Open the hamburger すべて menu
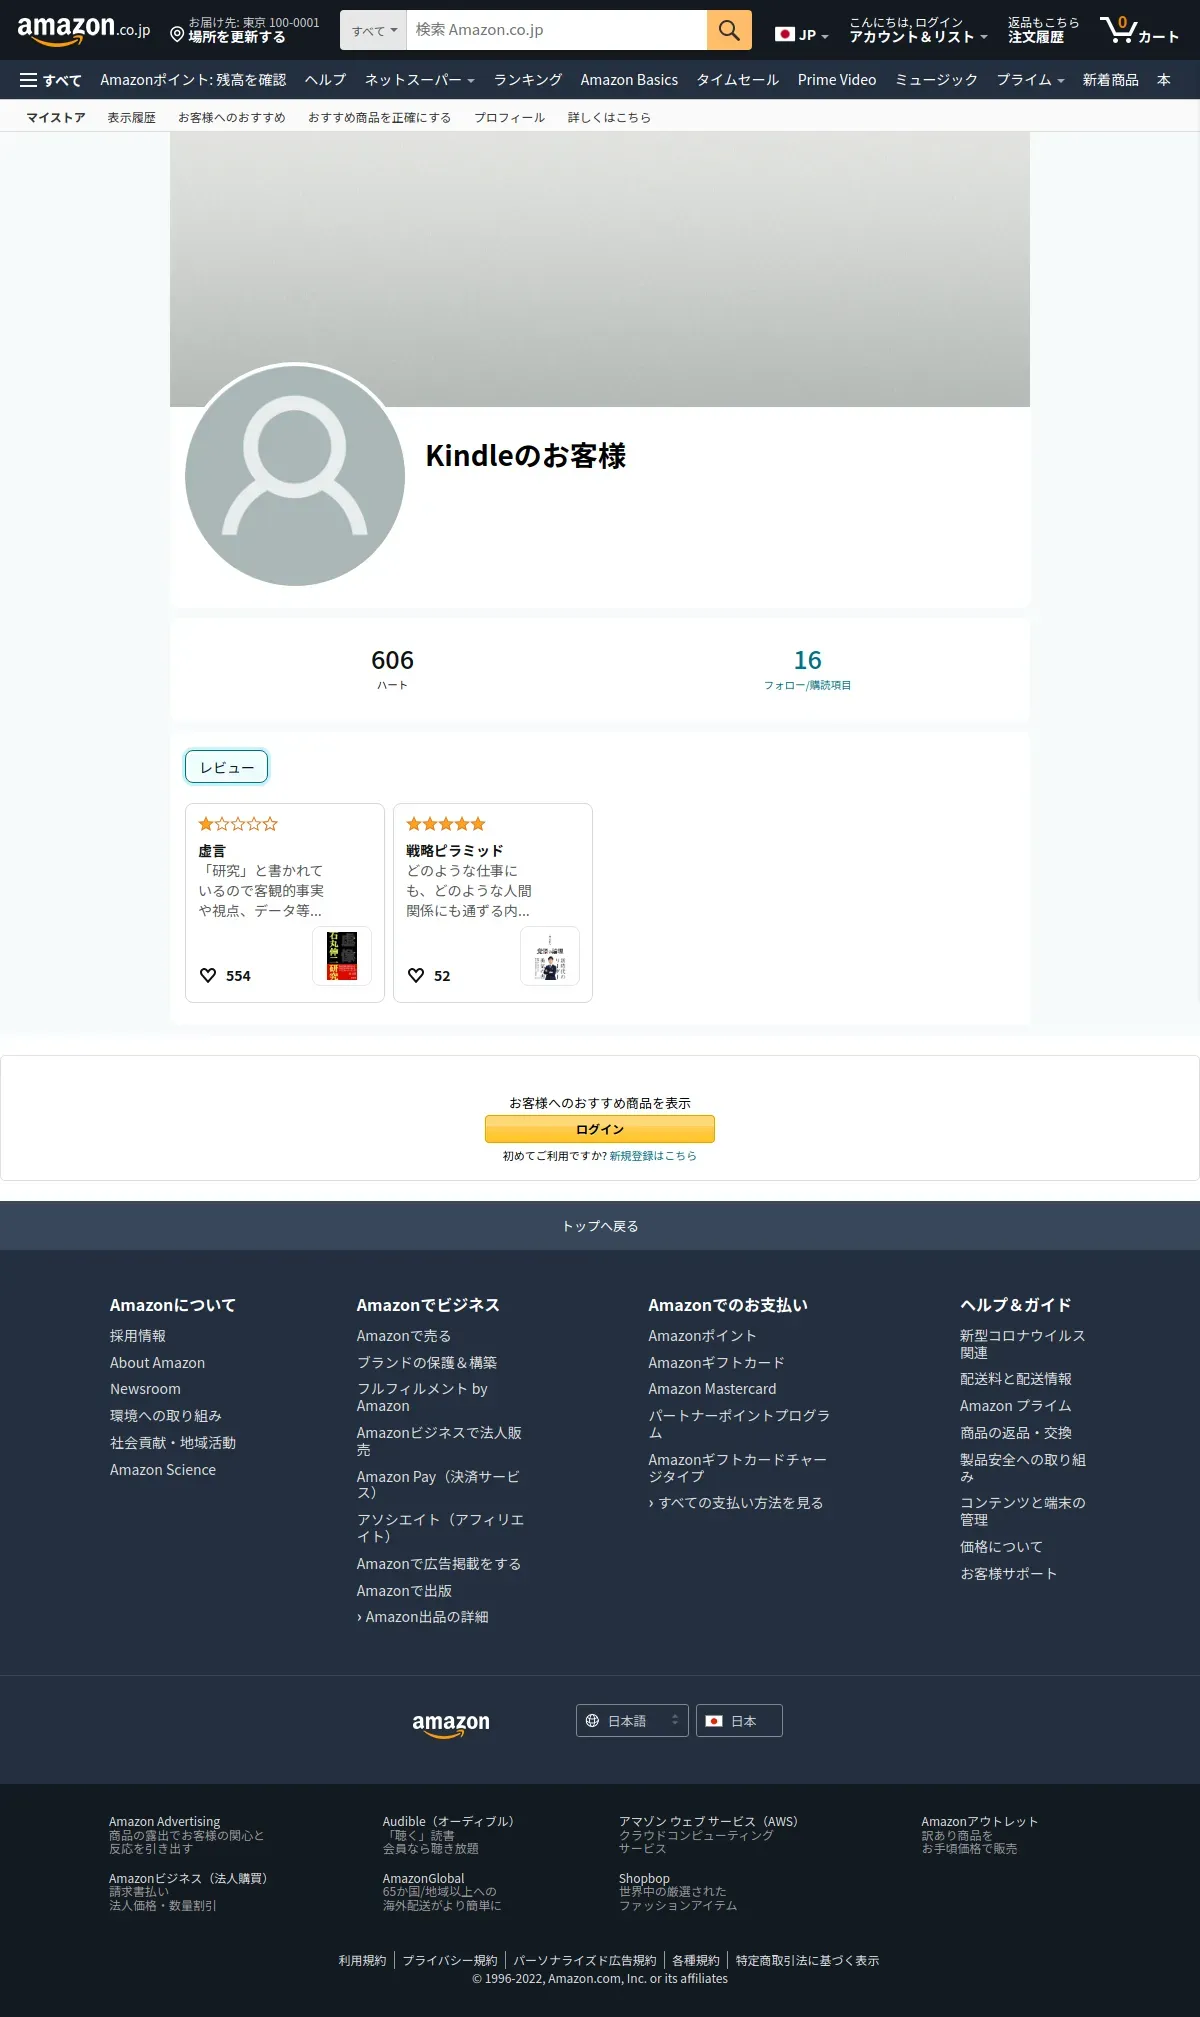The image size is (1200, 2017). (x=51, y=80)
